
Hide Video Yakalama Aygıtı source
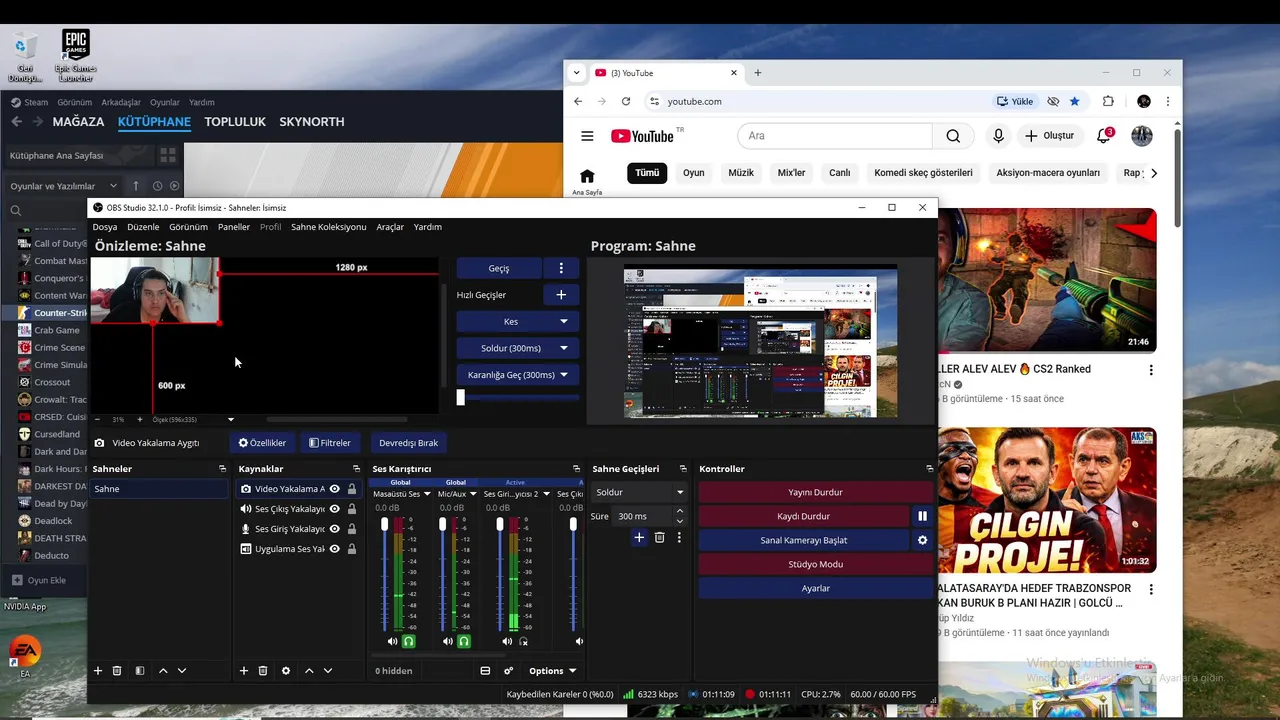click(x=334, y=489)
